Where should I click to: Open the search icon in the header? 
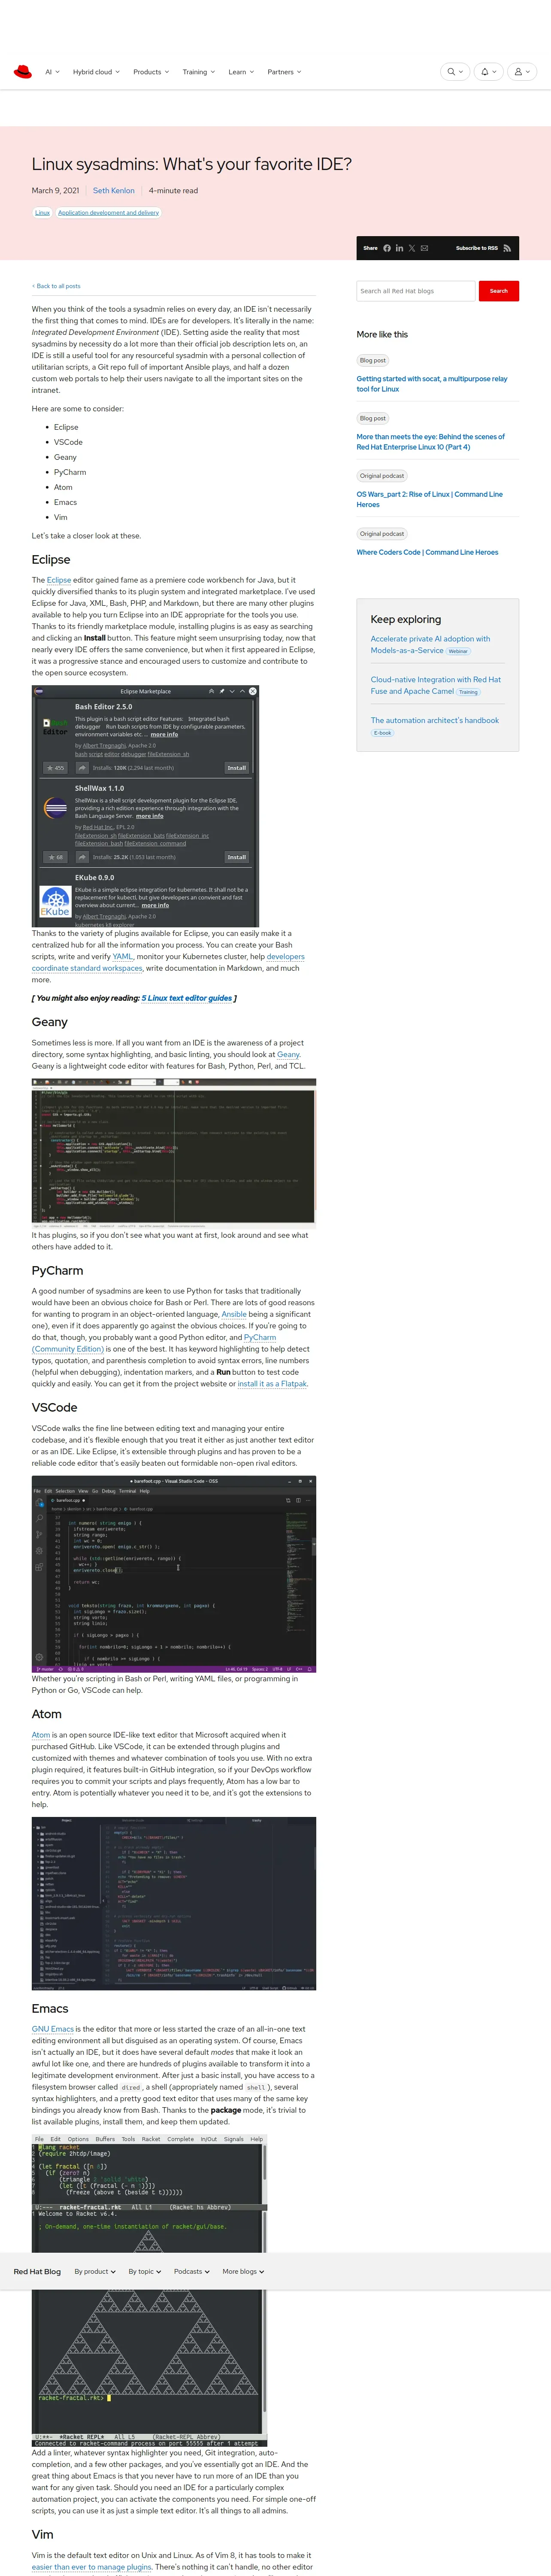[x=455, y=72]
